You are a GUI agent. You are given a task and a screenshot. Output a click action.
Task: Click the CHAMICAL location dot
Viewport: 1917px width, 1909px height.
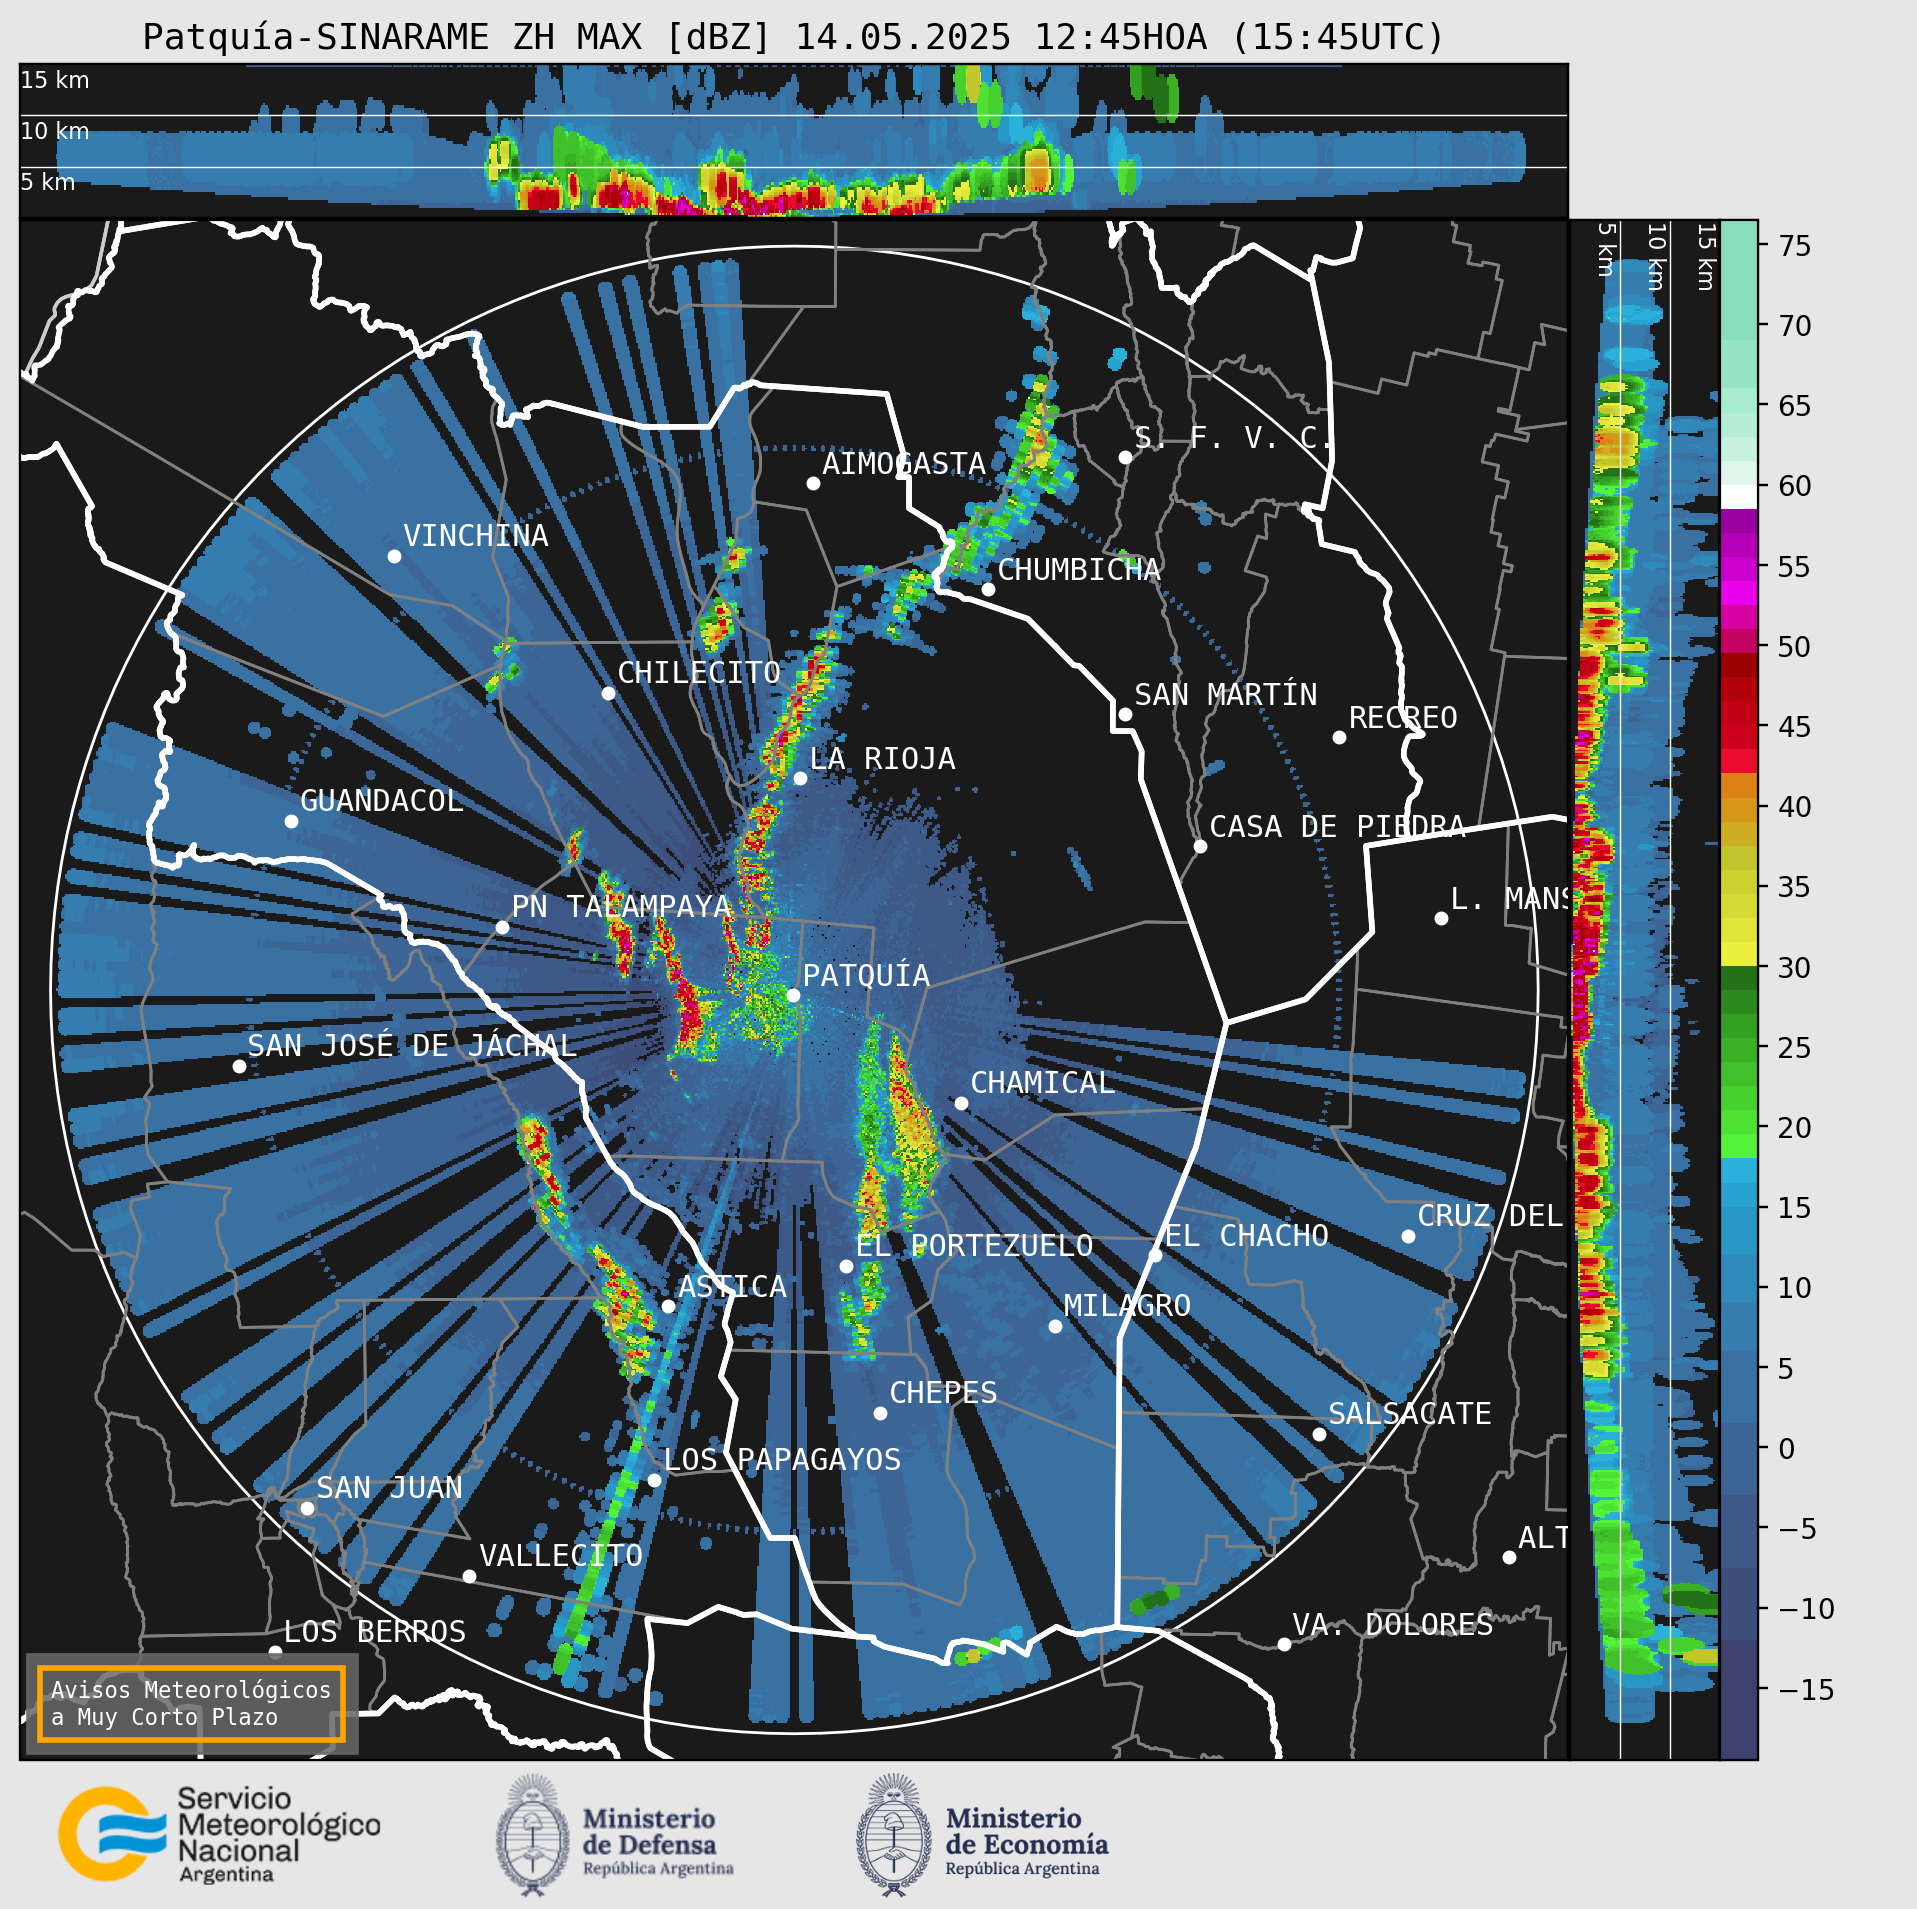coord(961,1103)
